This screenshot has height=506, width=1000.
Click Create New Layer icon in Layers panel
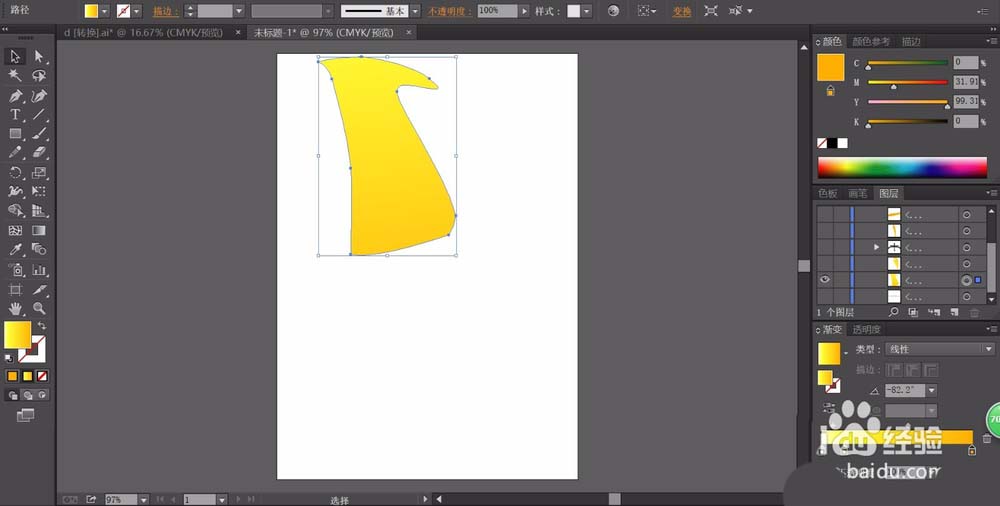coord(954,312)
